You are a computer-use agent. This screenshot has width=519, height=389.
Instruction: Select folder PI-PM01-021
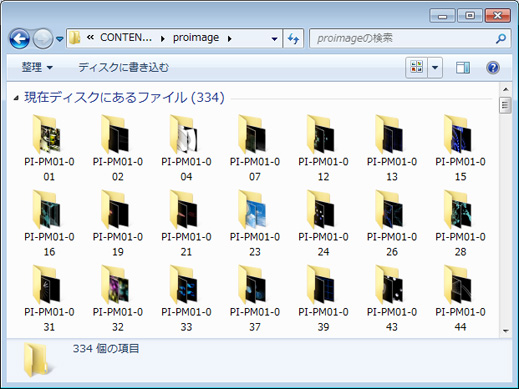click(x=186, y=223)
